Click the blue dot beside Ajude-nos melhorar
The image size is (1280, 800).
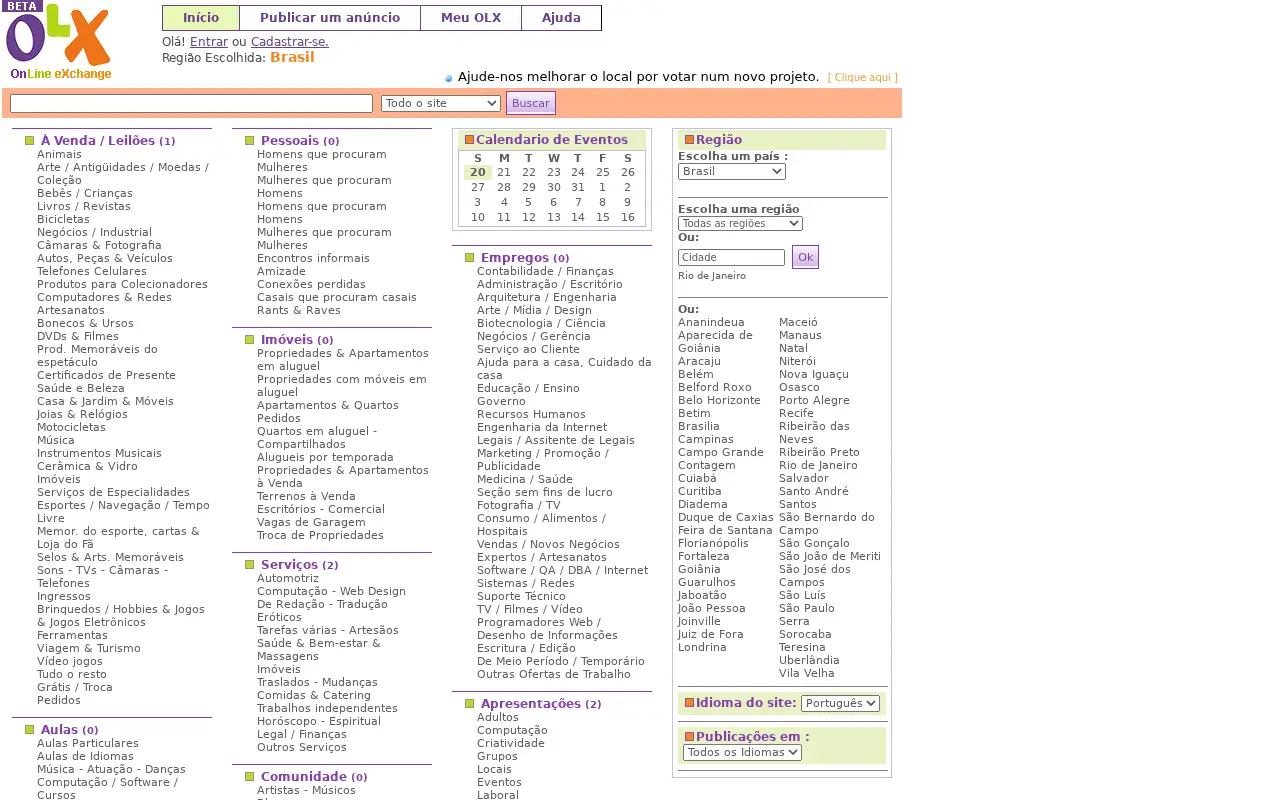click(449, 78)
